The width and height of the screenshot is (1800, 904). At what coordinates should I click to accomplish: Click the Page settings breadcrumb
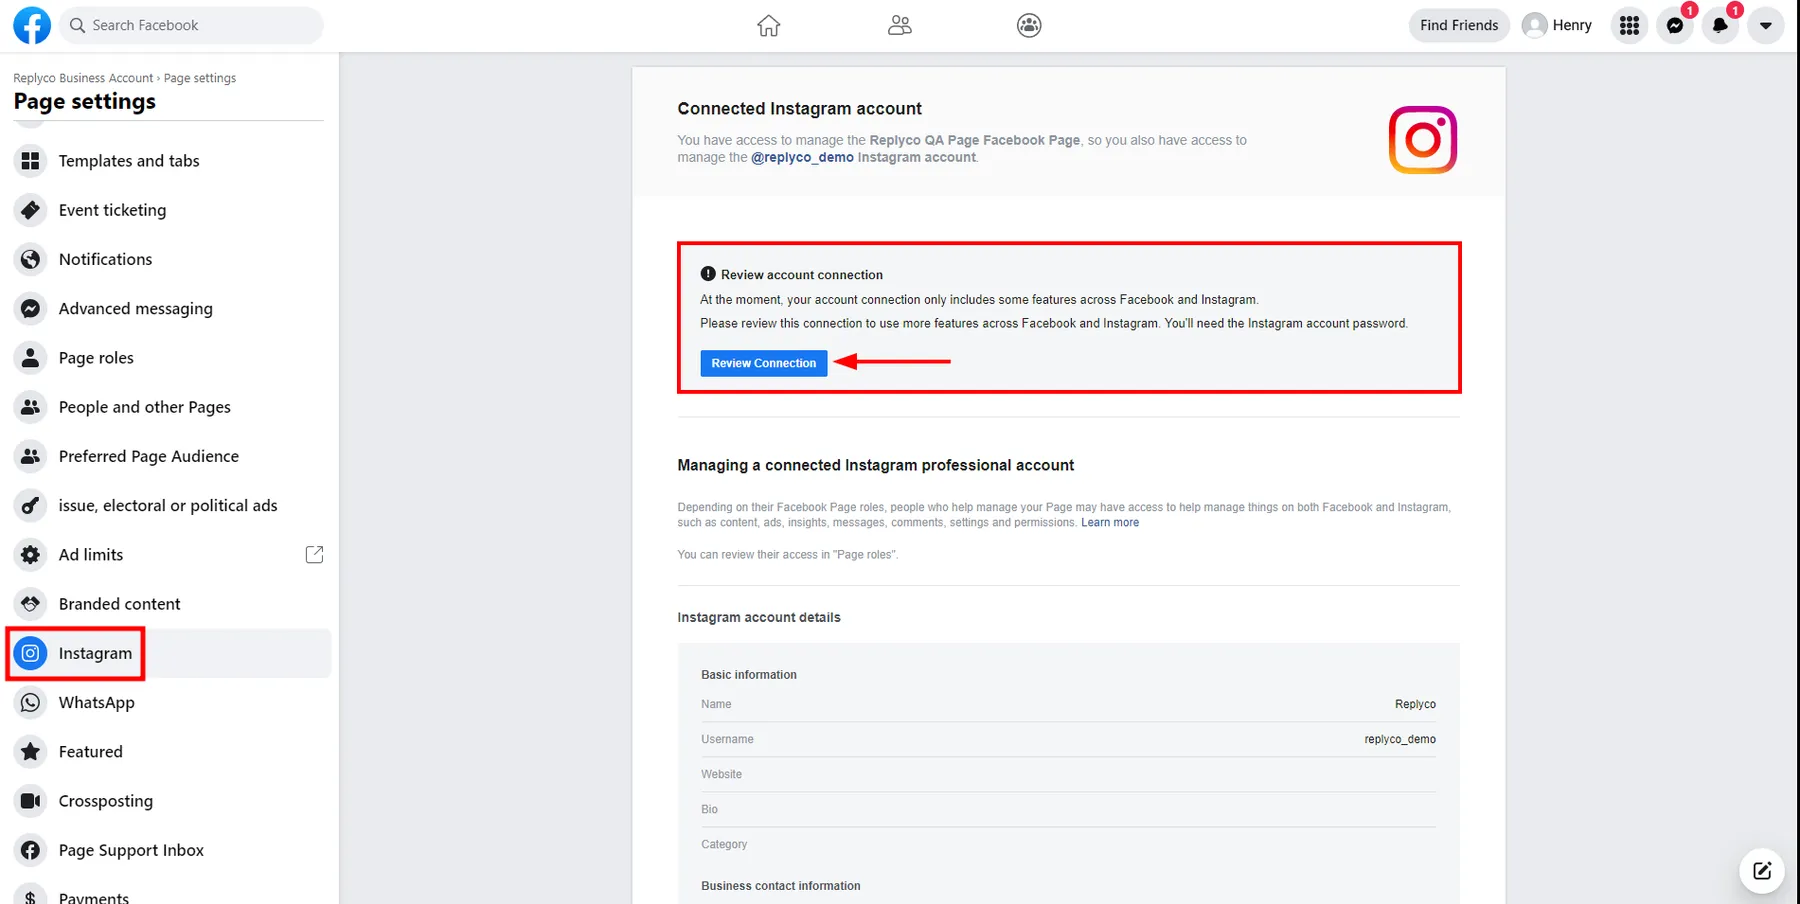click(200, 78)
